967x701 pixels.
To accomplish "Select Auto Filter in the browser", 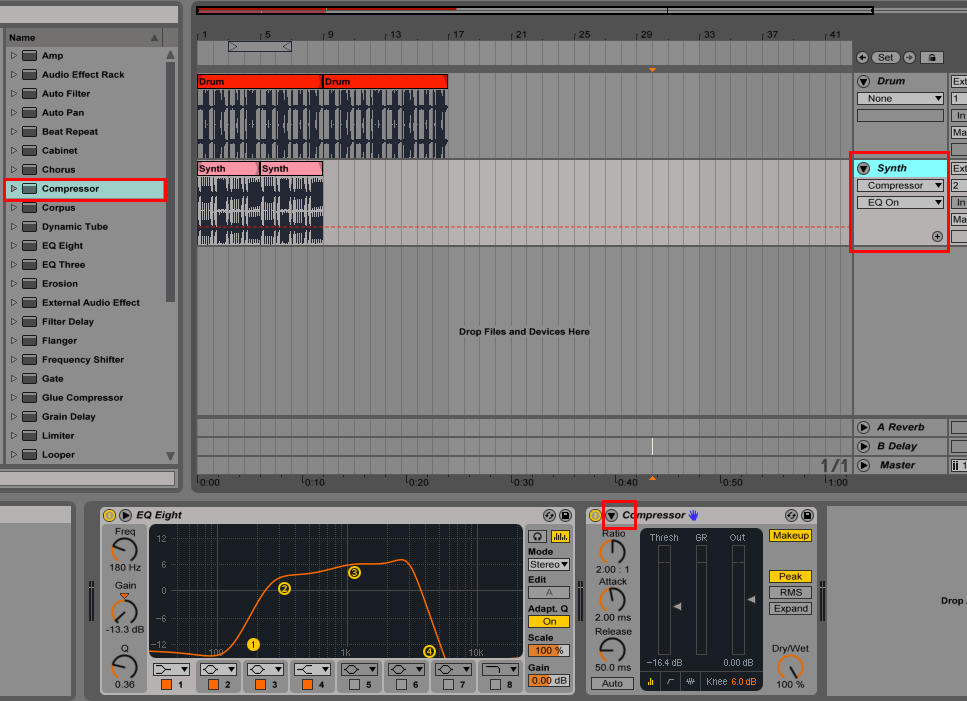I will pyautogui.click(x=66, y=94).
